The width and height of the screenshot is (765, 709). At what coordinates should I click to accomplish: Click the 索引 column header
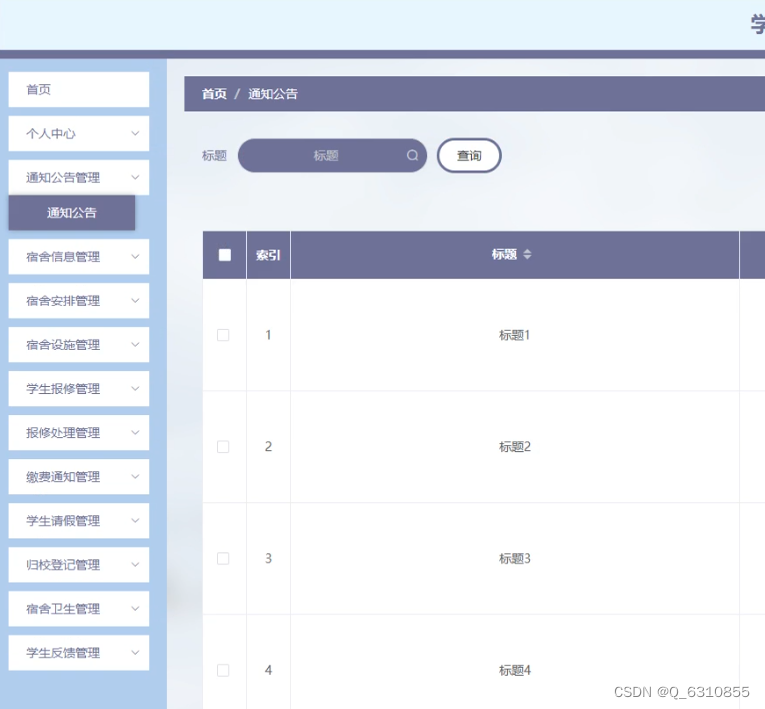tap(268, 255)
